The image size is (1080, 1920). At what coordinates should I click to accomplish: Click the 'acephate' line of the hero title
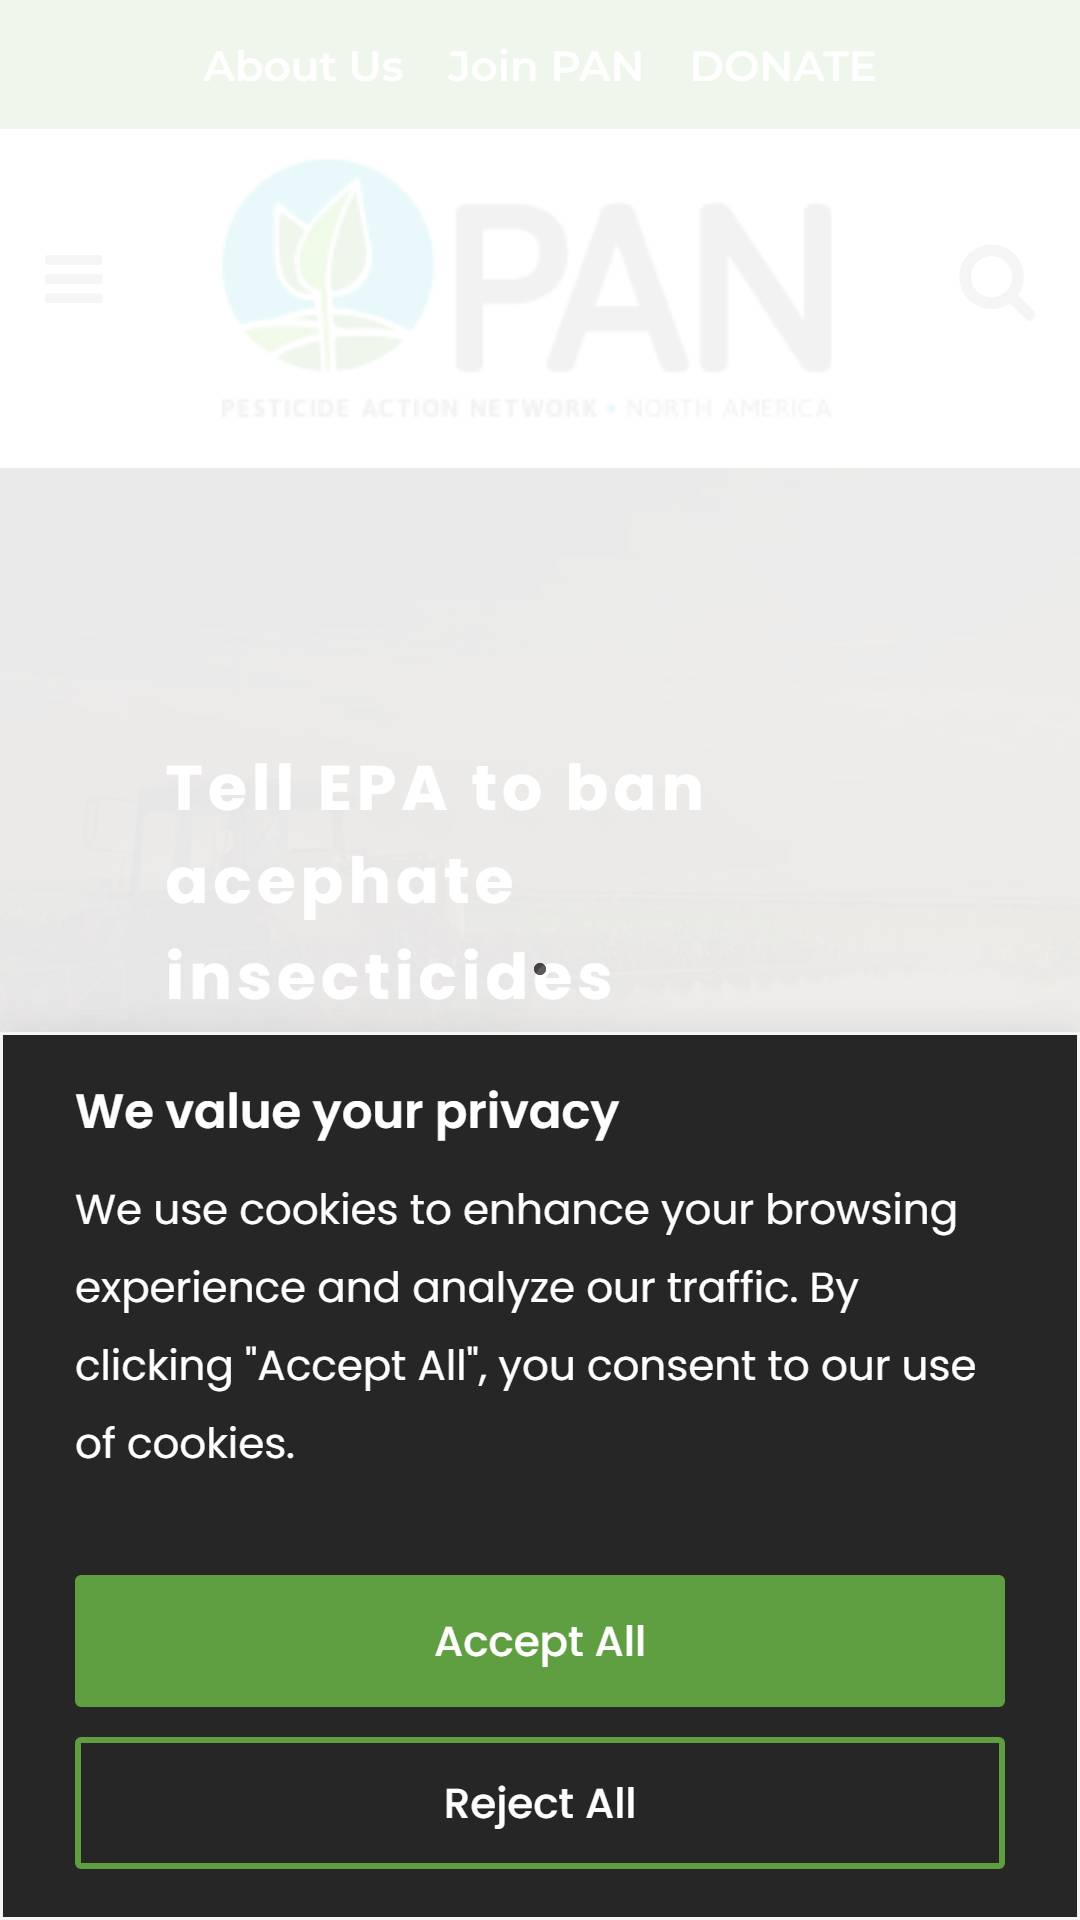pyautogui.click(x=340, y=882)
